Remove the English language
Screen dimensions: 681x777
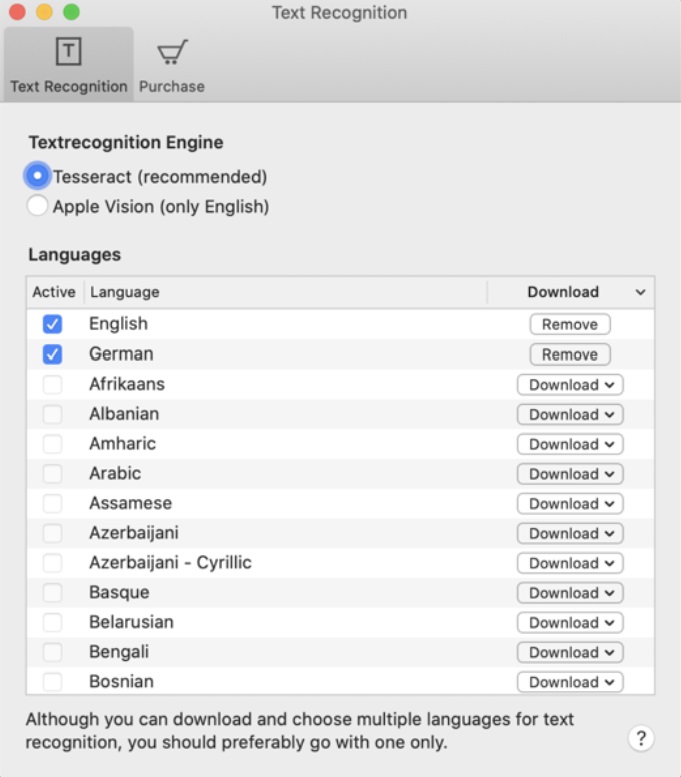(x=570, y=325)
